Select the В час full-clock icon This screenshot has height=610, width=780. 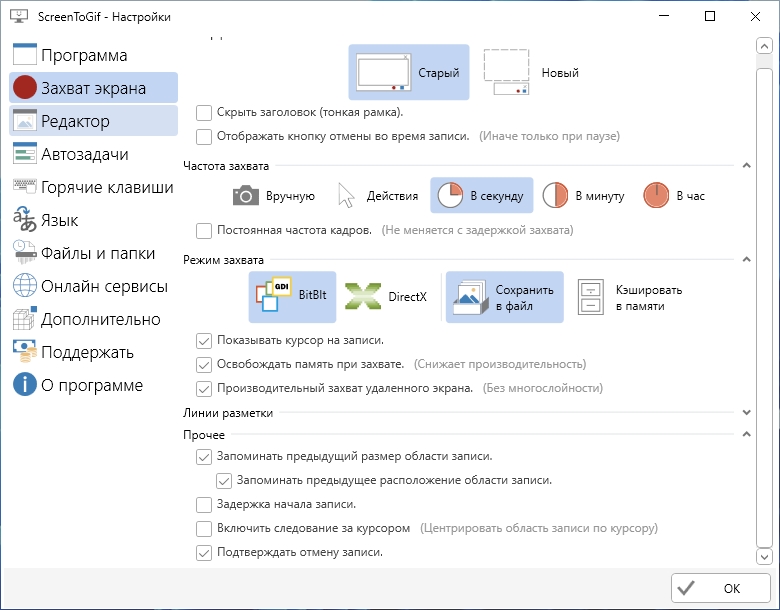click(656, 195)
